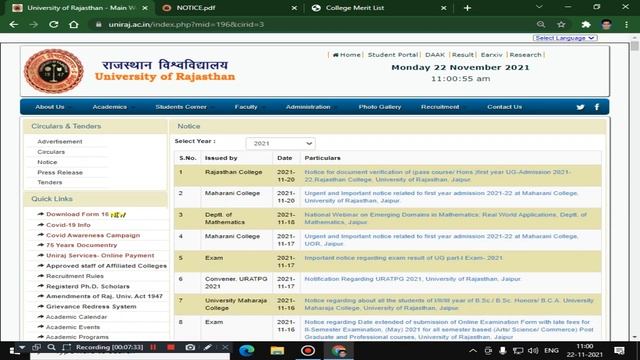Open the About Us menu
The image size is (640, 360).
pyautogui.click(x=50, y=107)
